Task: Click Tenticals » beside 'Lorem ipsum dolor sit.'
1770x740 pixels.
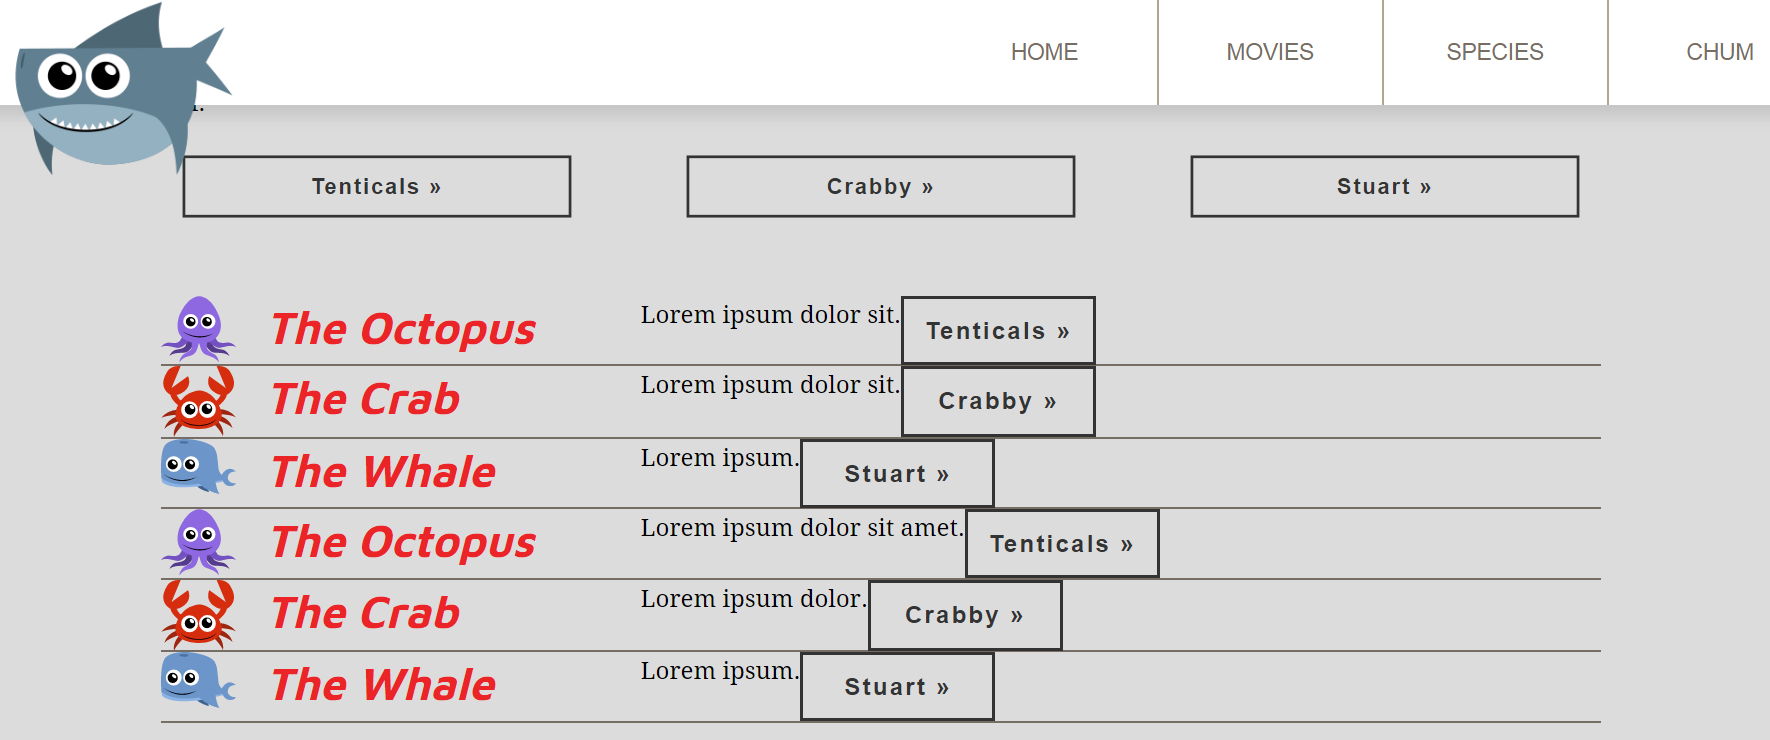Action: coord(998,331)
